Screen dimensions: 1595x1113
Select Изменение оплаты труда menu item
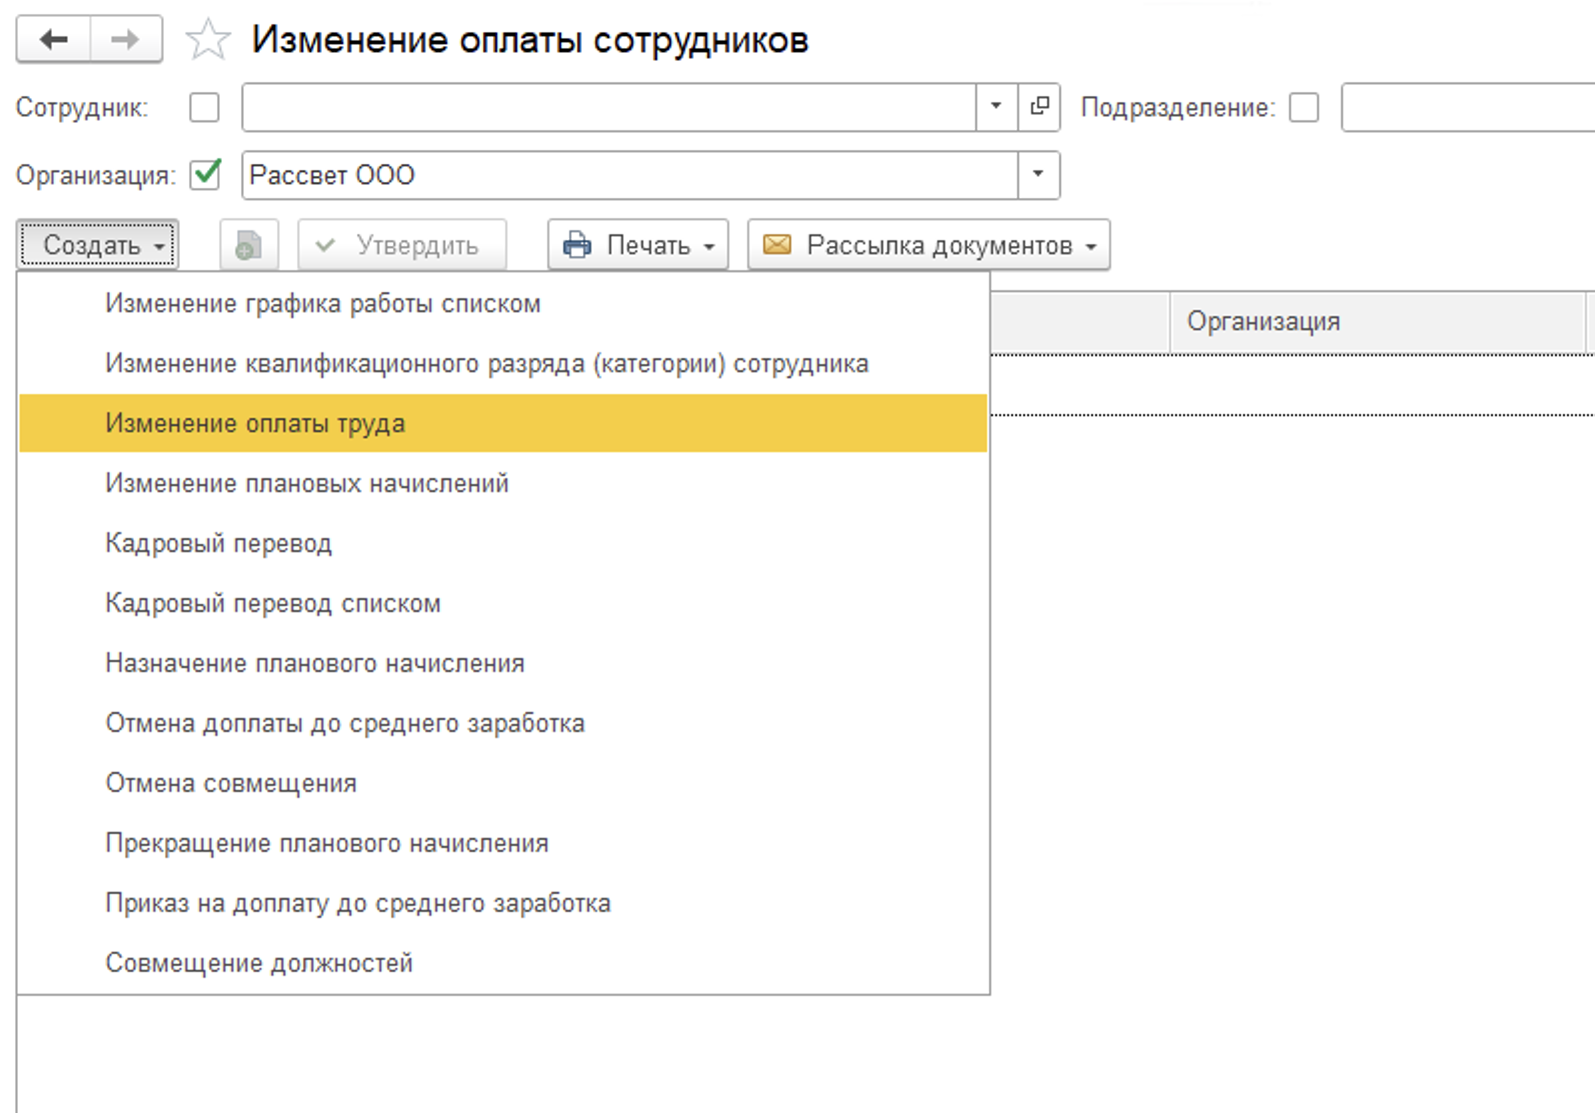(x=503, y=424)
